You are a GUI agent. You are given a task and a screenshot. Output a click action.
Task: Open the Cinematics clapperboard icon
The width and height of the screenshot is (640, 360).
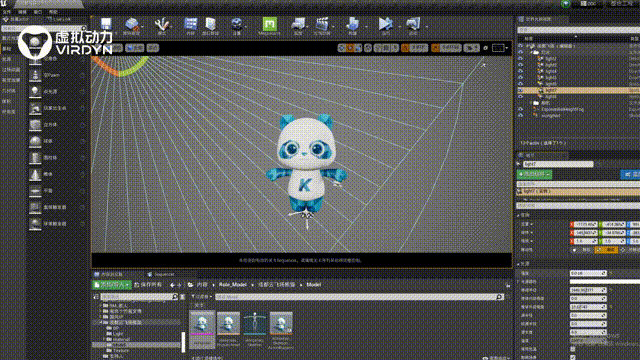pos(322,24)
